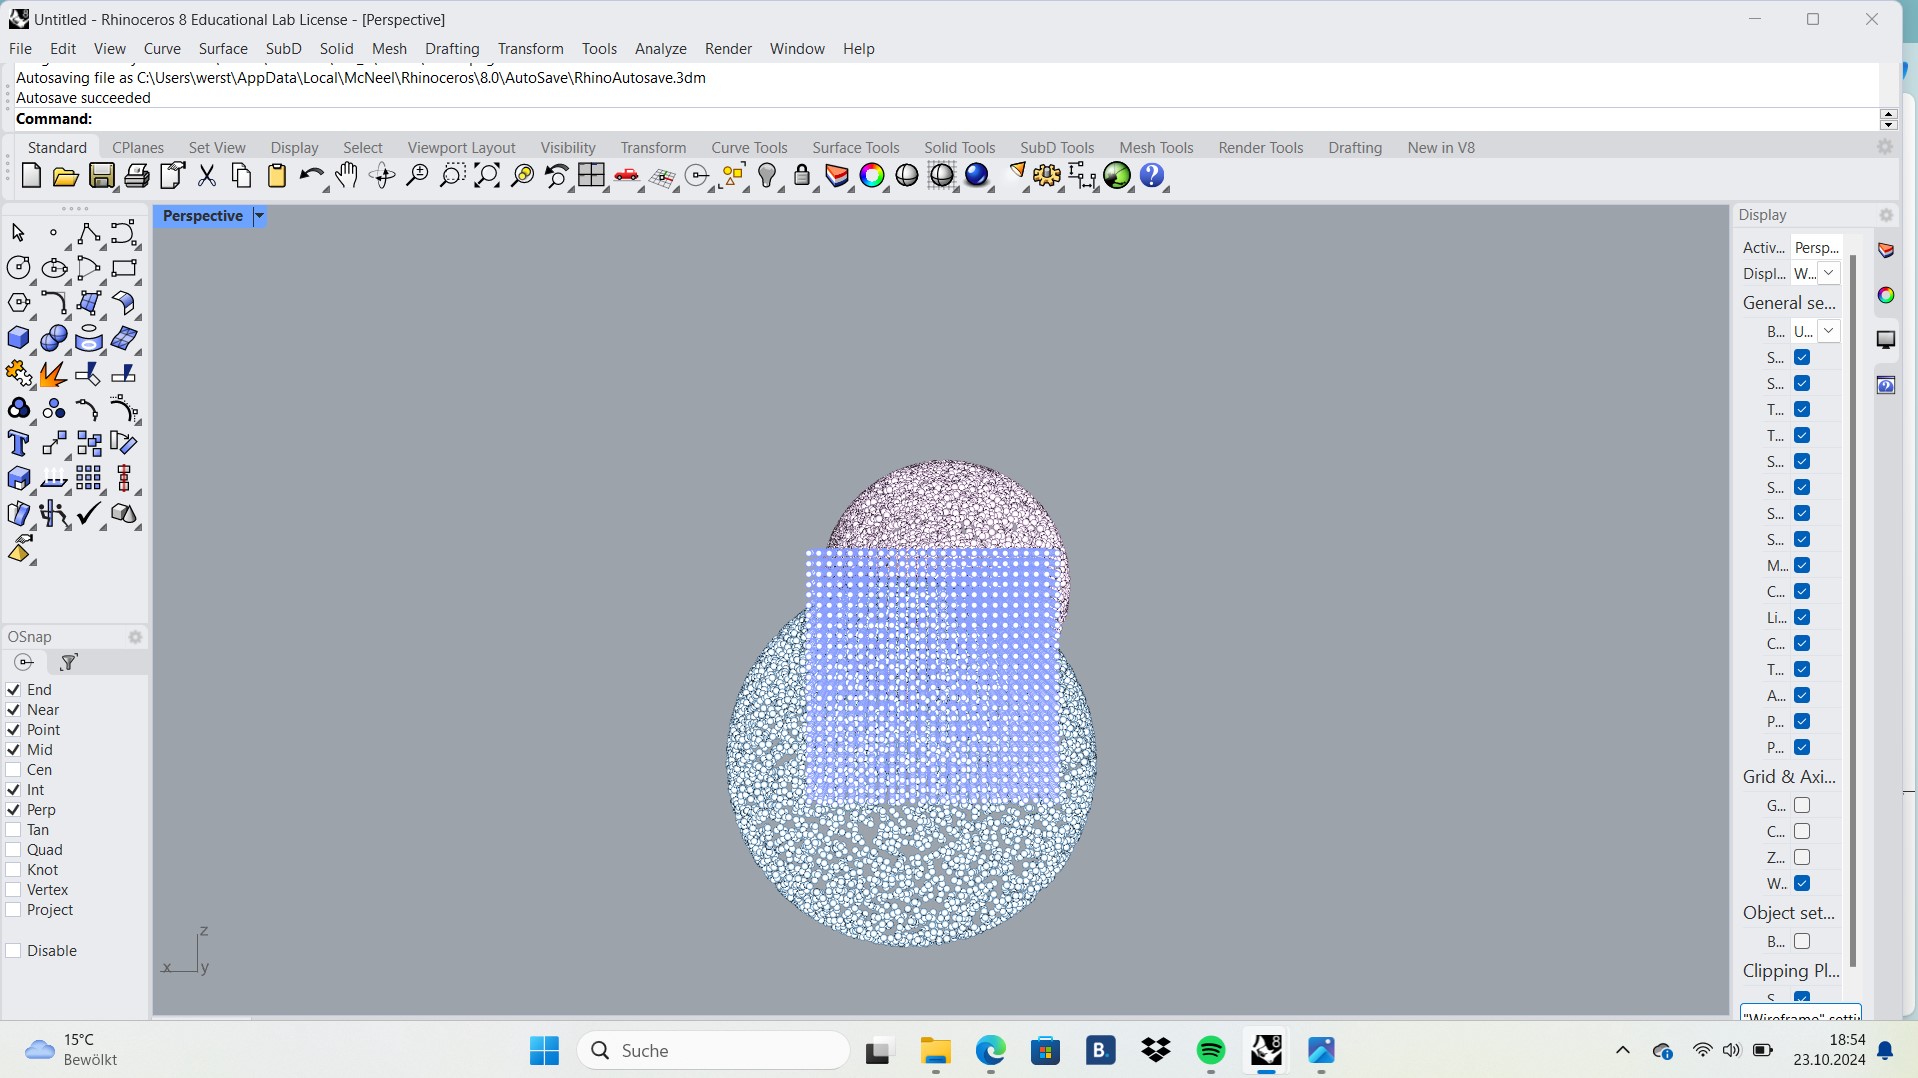The height and width of the screenshot is (1078, 1918).
Task: Open the color wheel icon on the toolbar
Action: [x=873, y=176]
